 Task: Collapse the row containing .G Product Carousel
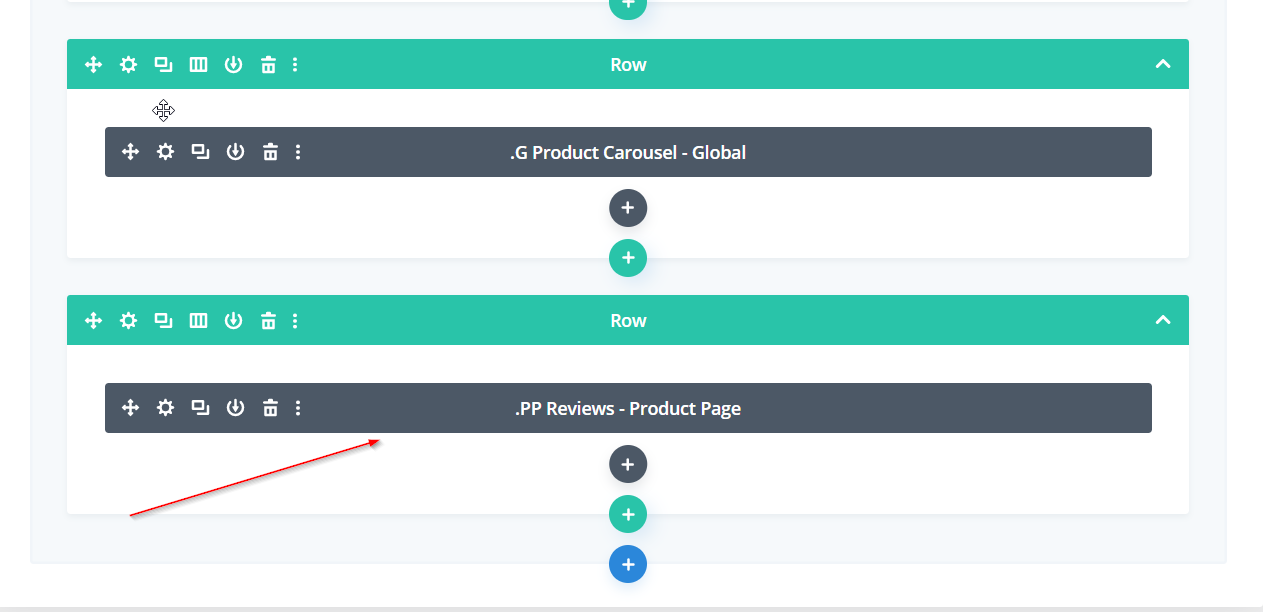coord(1162,65)
